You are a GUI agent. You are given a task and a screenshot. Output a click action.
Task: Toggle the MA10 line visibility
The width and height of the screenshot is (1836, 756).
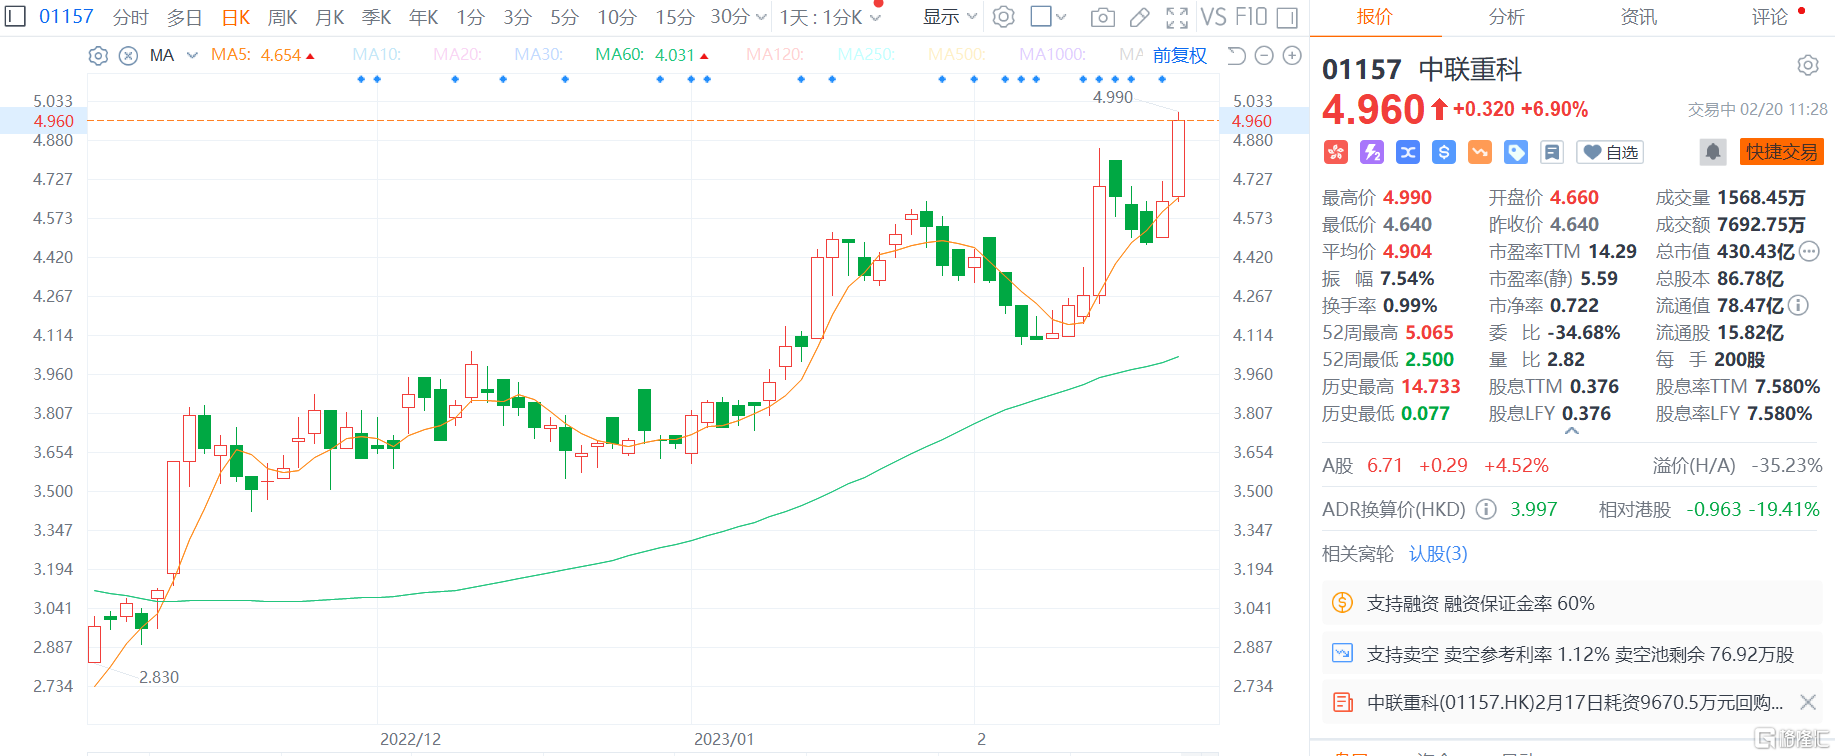point(376,55)
